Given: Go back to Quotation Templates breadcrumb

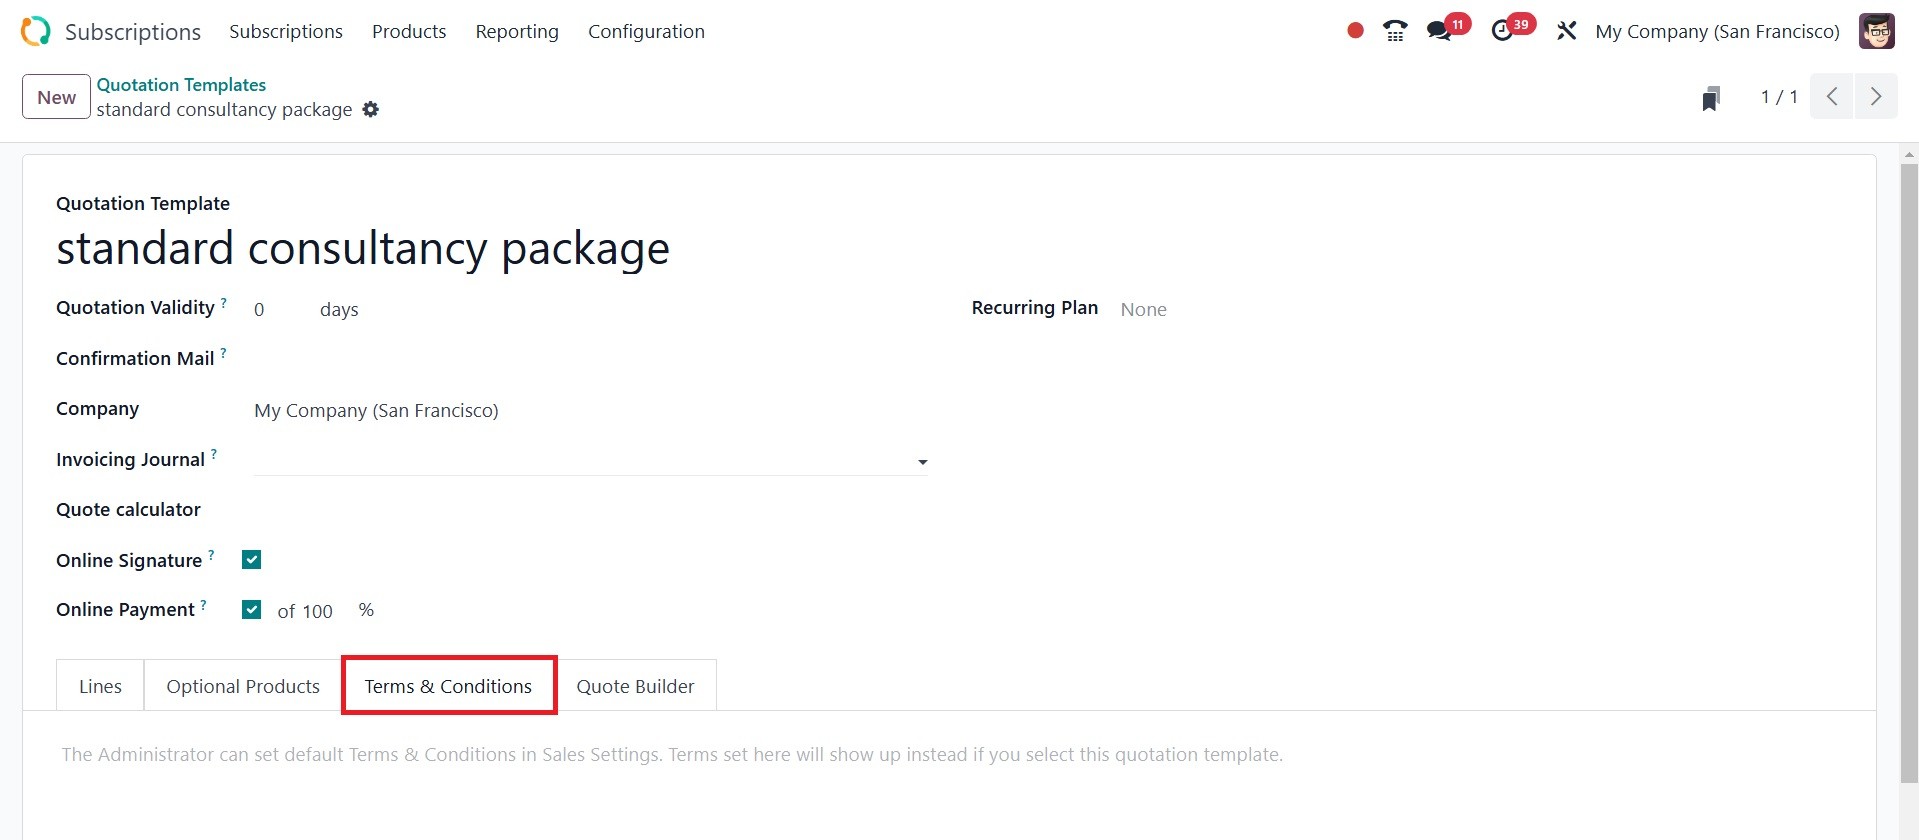Looking at the screenshot, I should tap(181, 85).
